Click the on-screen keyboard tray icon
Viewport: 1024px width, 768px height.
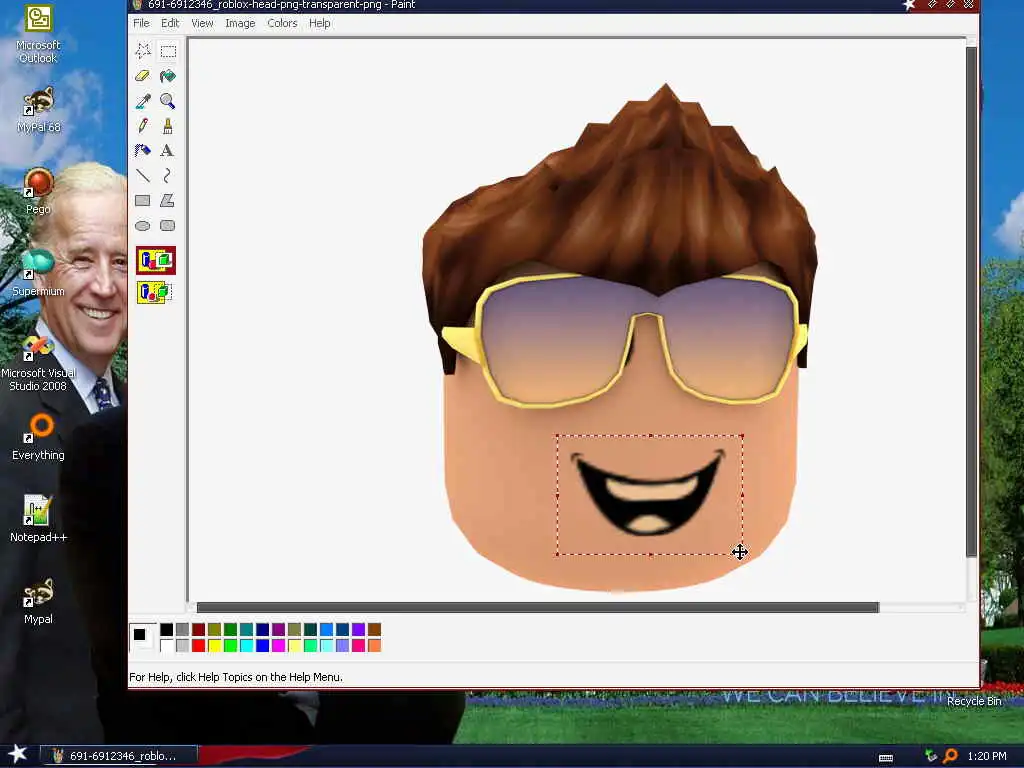coord(886,758)
